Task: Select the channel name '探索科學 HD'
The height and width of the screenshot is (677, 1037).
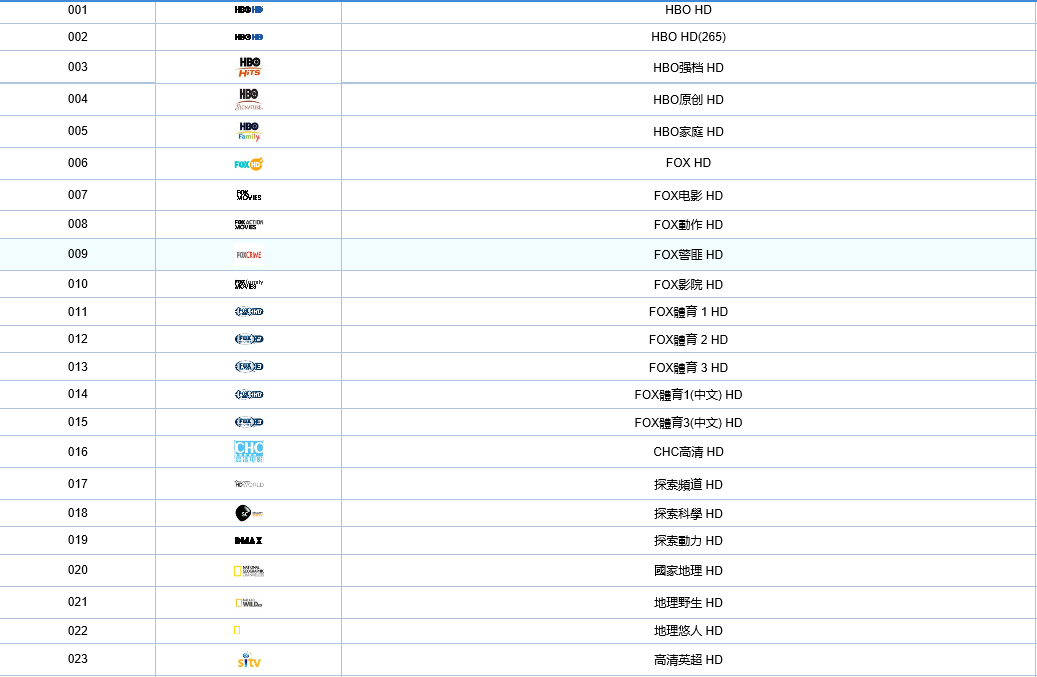Action: [x=688, y=514]
